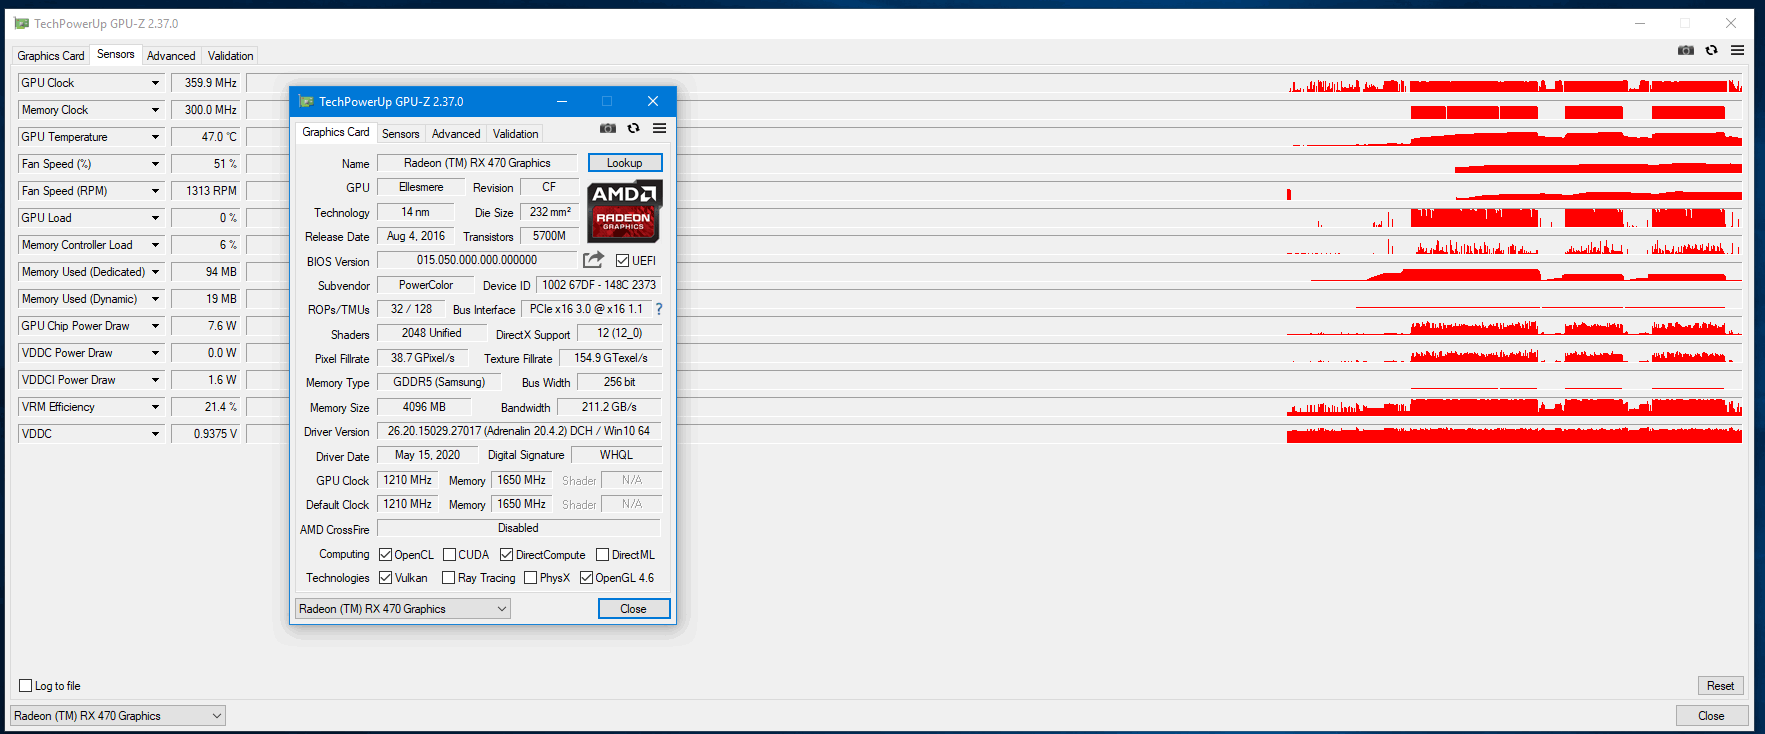Open hamburger menu in background Sensors window
The height and width of the screenshot is (734, 1765).
(x=1737, y=50)
